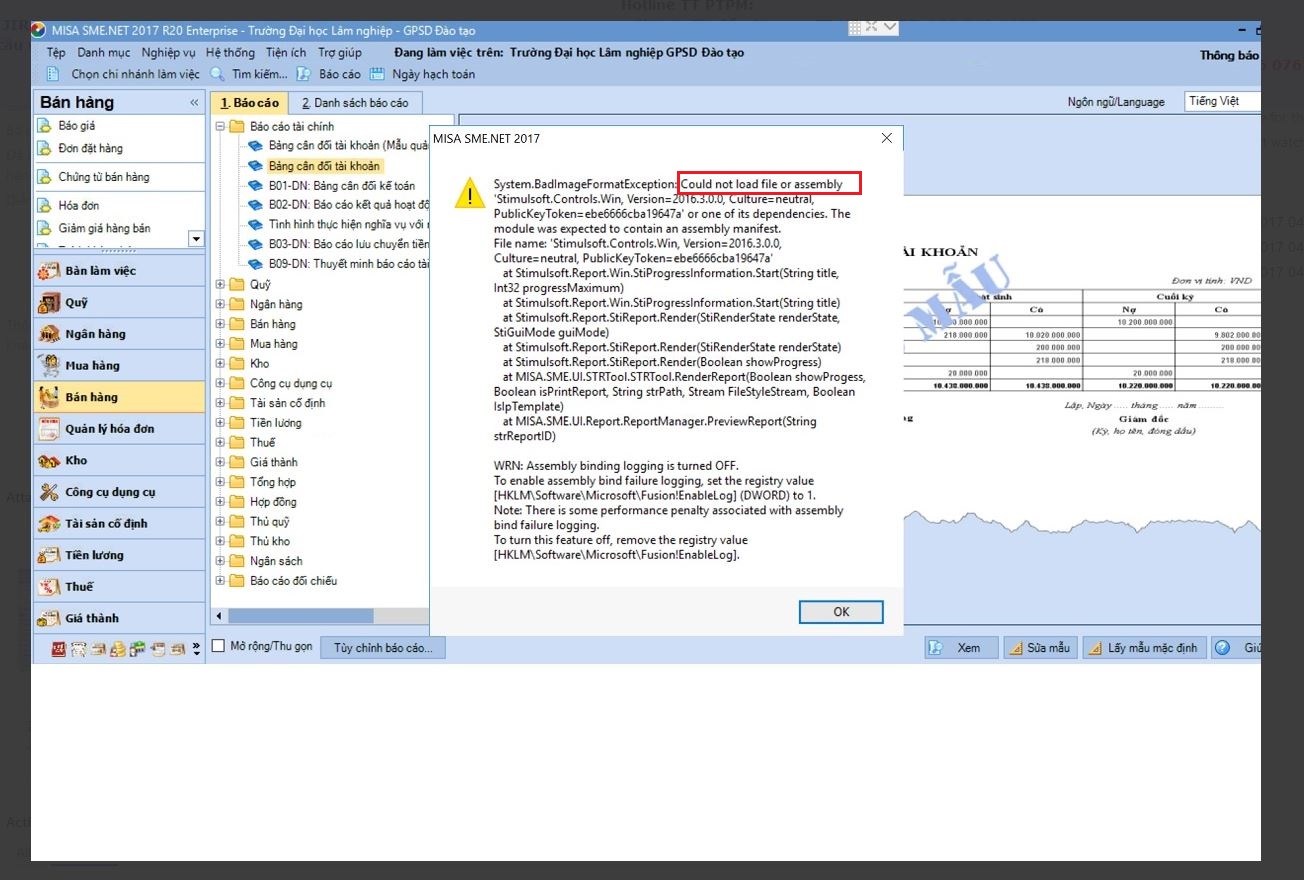This screenshot has width=1304, height=880.
Task: Click the Đơn đặt hàng shortcut icon
Action: tap(43, 148)
